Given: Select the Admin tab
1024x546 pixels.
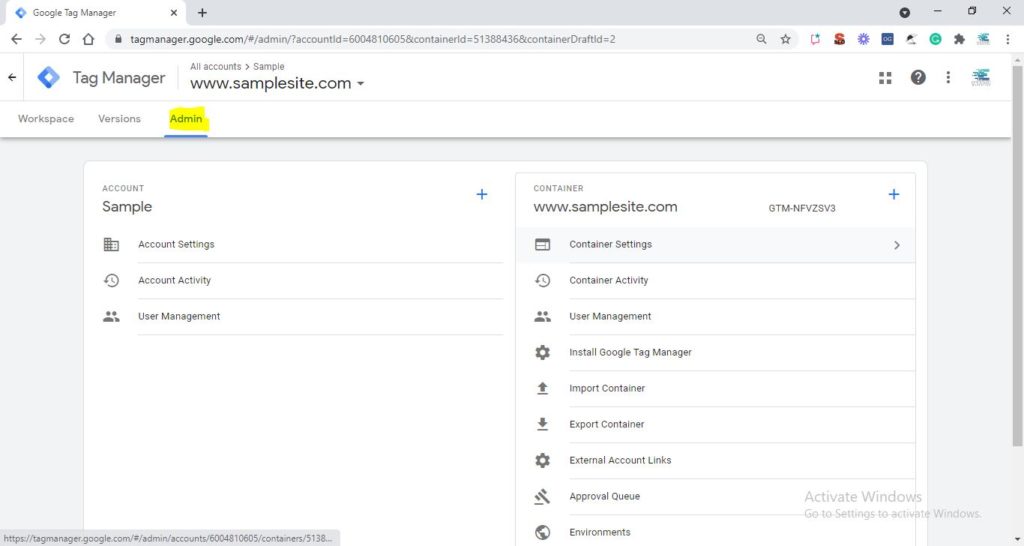Looking at the screenshot, I should tap(186, 119).
